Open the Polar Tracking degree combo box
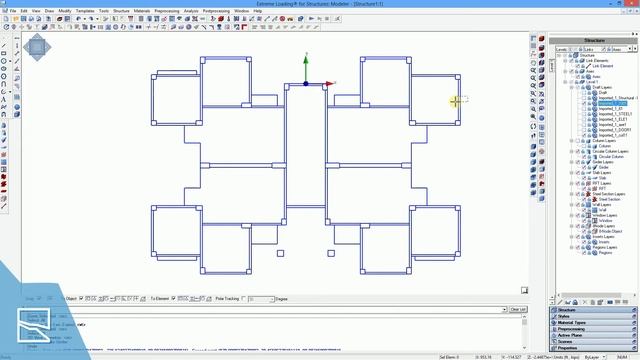 pos(261,299)
